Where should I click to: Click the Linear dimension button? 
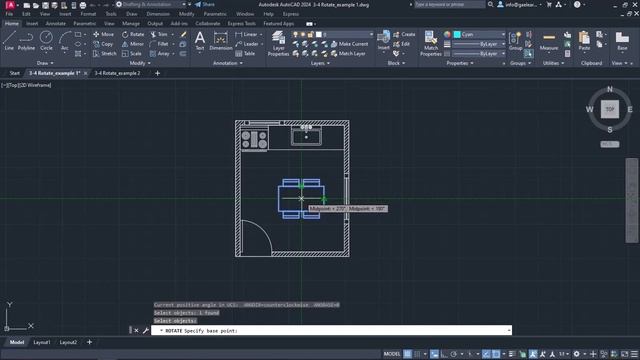(x=247, y=34)
